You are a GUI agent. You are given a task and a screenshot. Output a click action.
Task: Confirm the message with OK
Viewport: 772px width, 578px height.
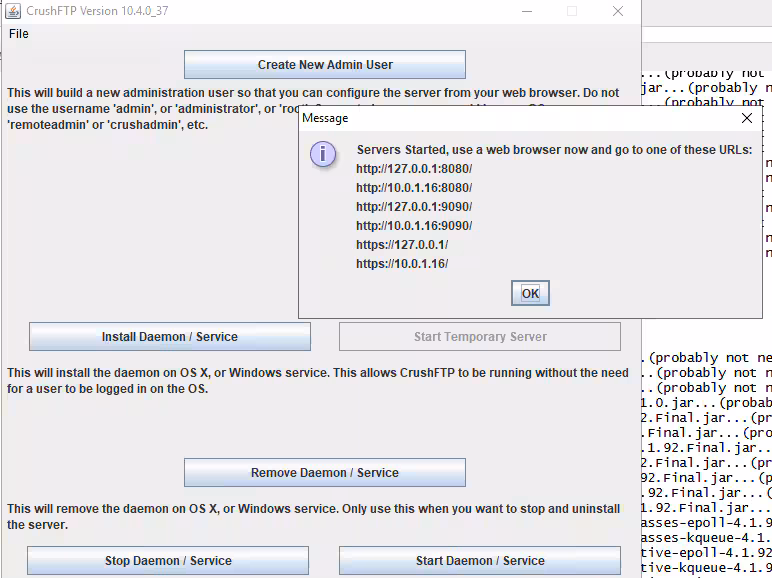(530, 294)
